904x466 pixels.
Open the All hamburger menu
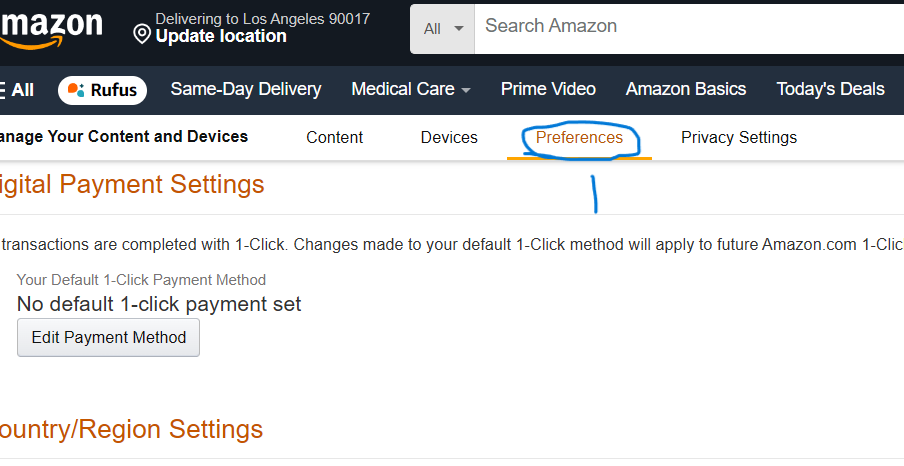16,90
